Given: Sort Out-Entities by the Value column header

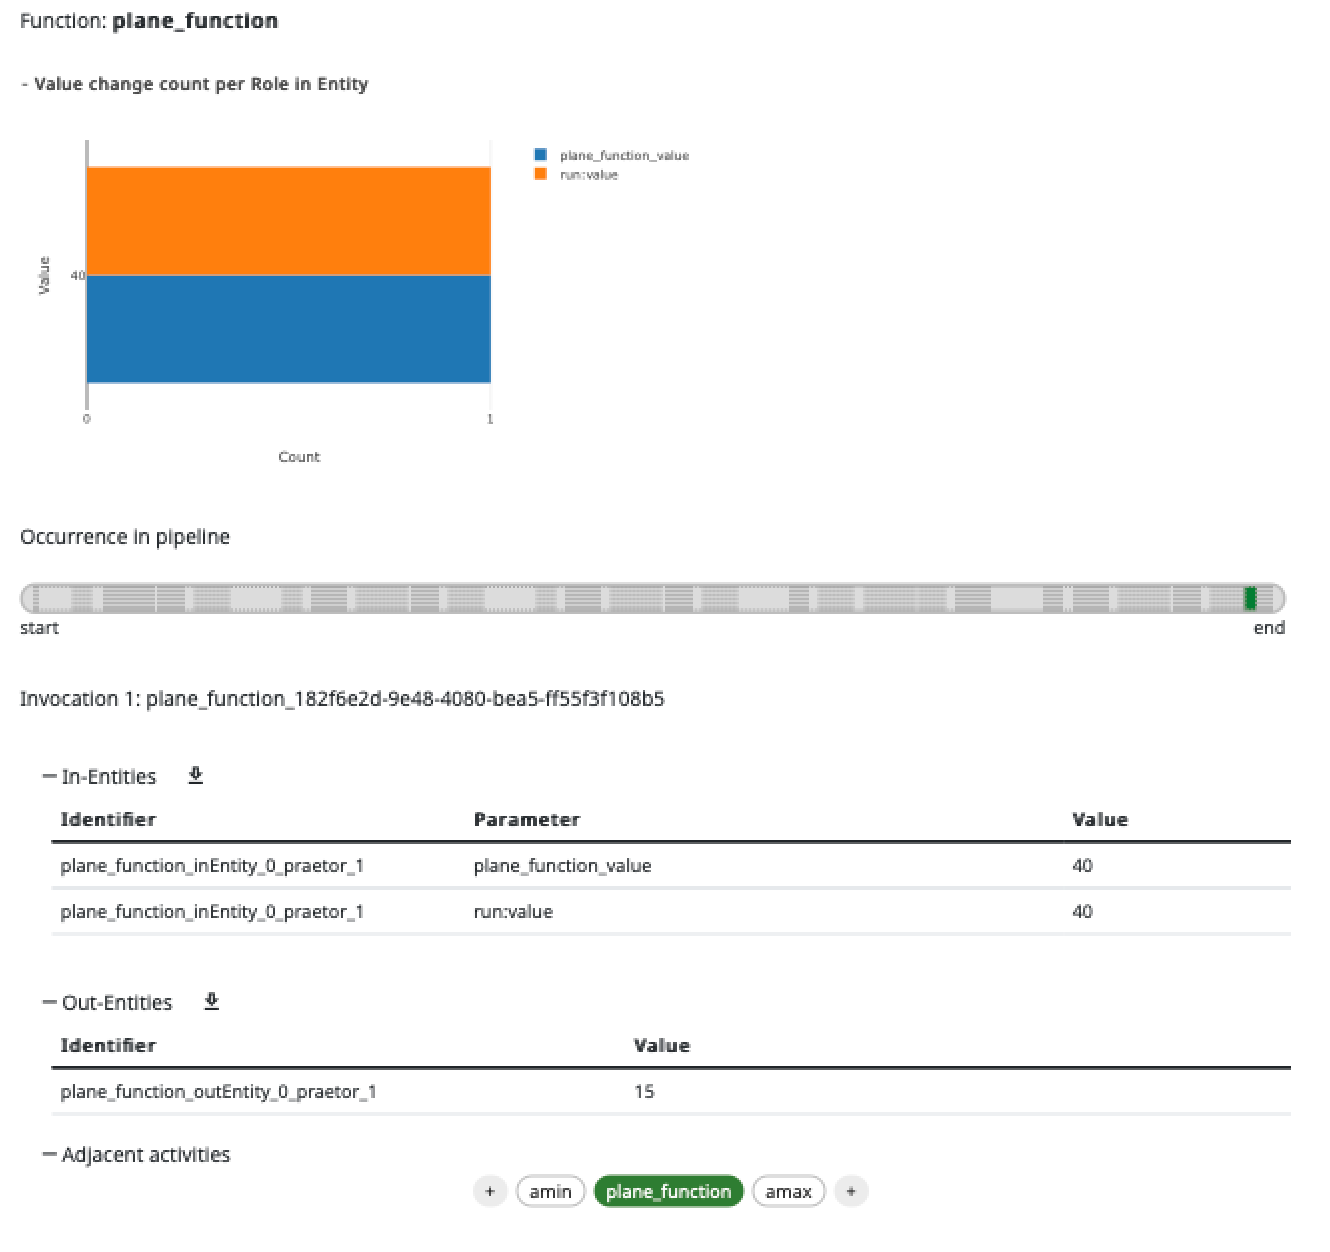Looking at the screenshot, I should click(661, 1046).
